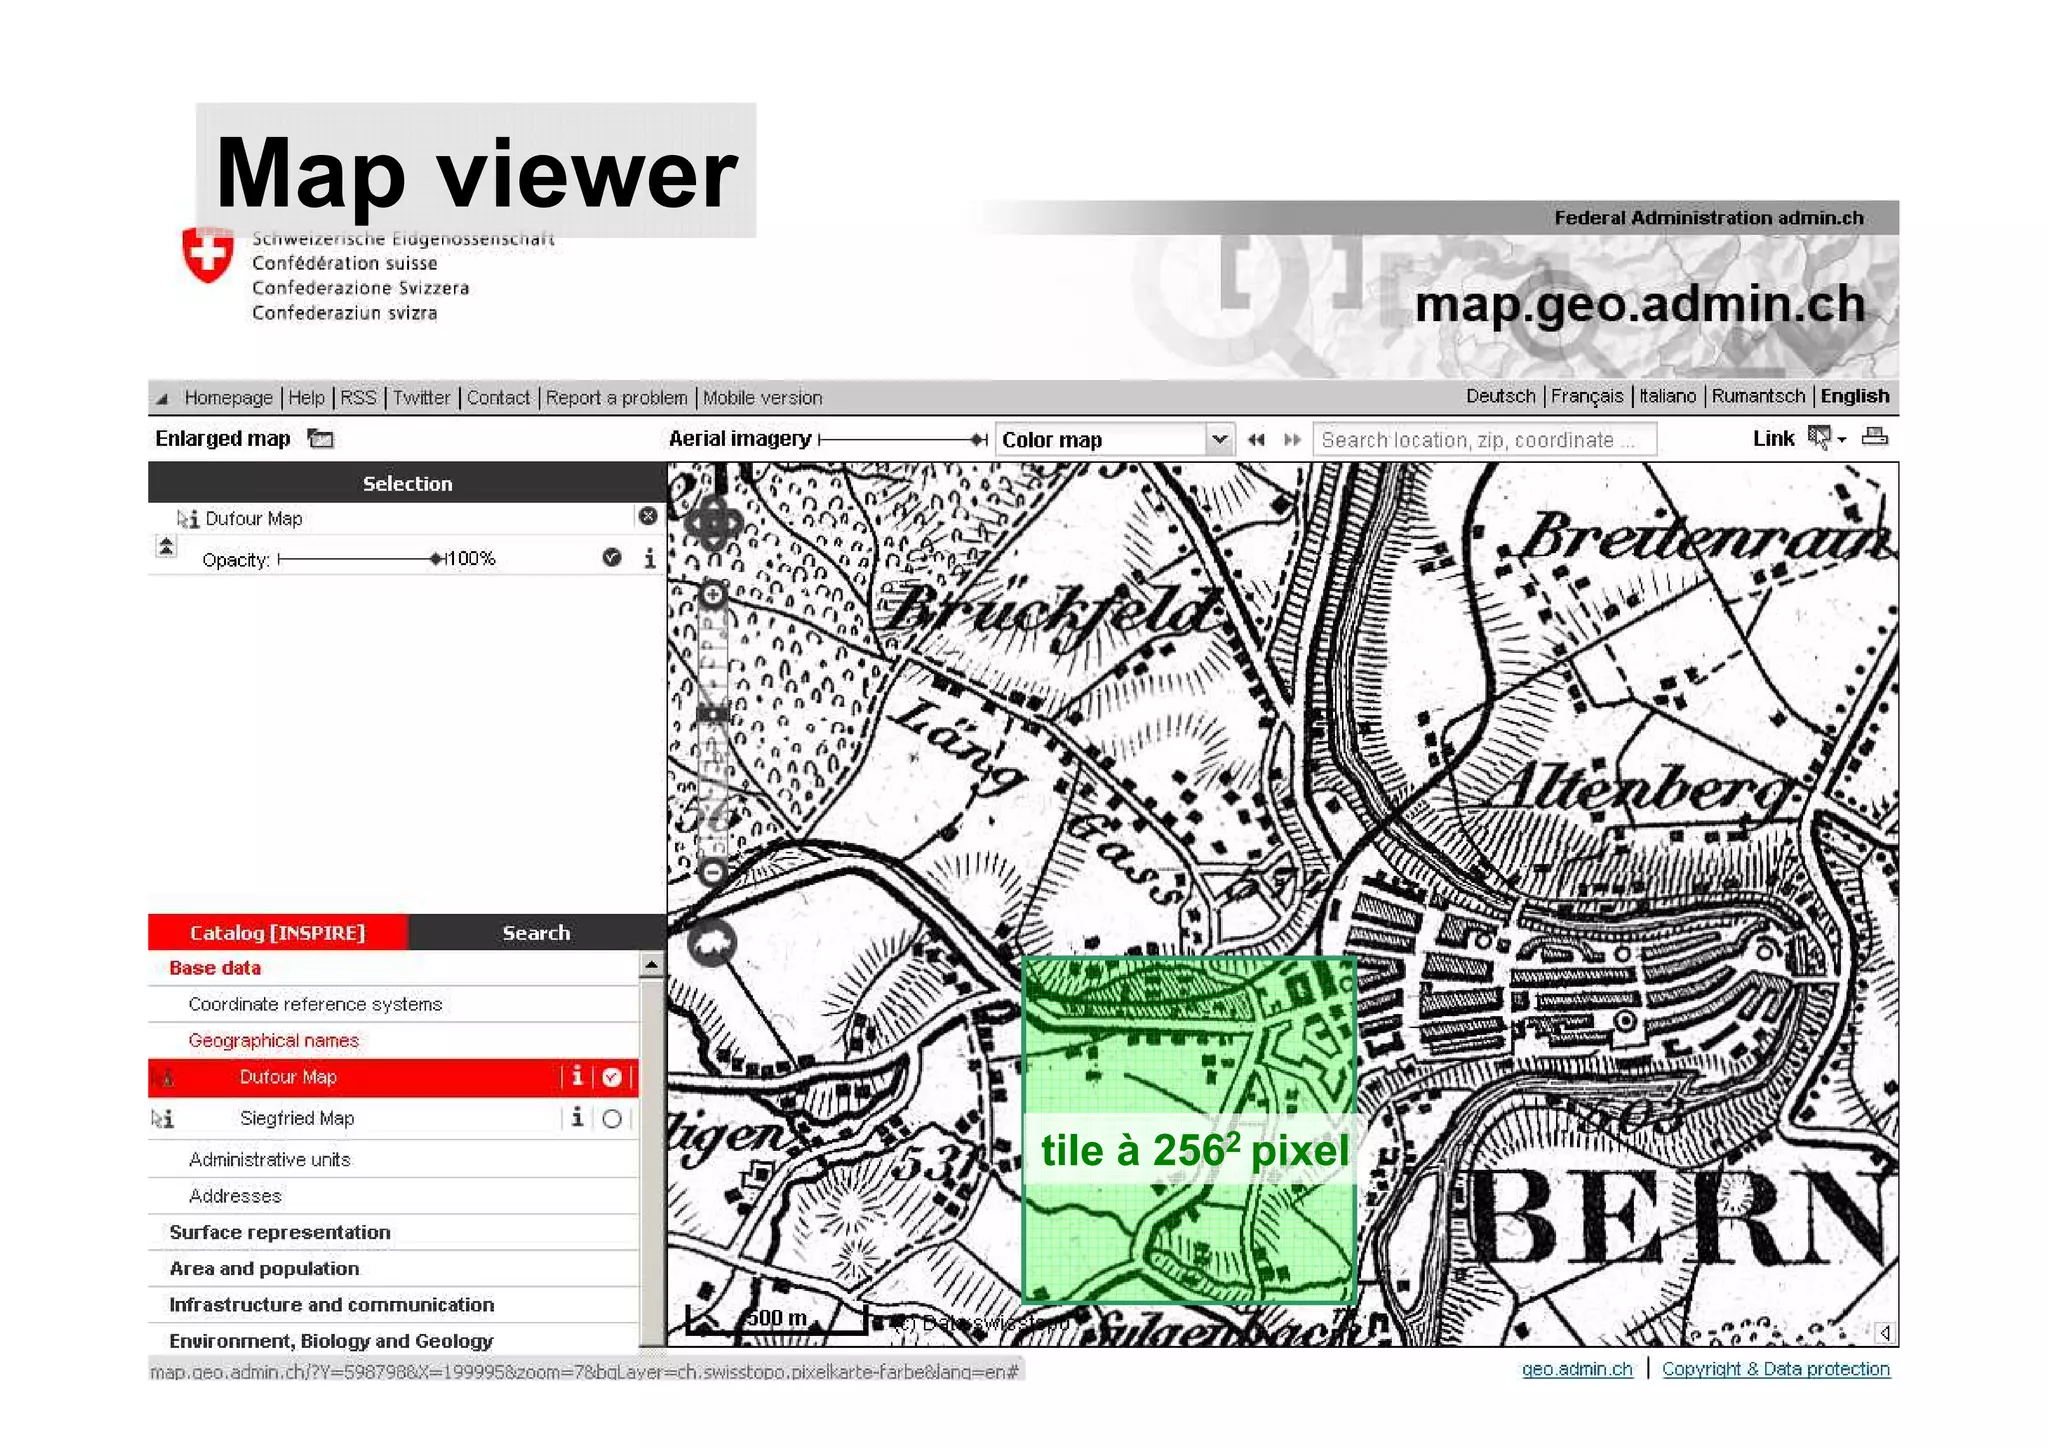Click the zoom slider handle on the map
The height and width of the screenshot is (1447, 2048).
click(x=713, y=714)
